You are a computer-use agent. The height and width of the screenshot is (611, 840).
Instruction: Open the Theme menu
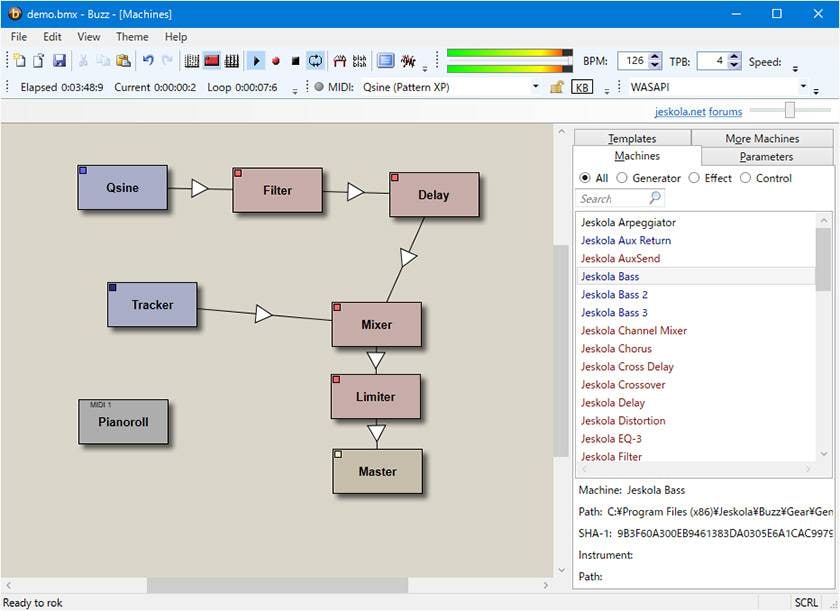132,37
